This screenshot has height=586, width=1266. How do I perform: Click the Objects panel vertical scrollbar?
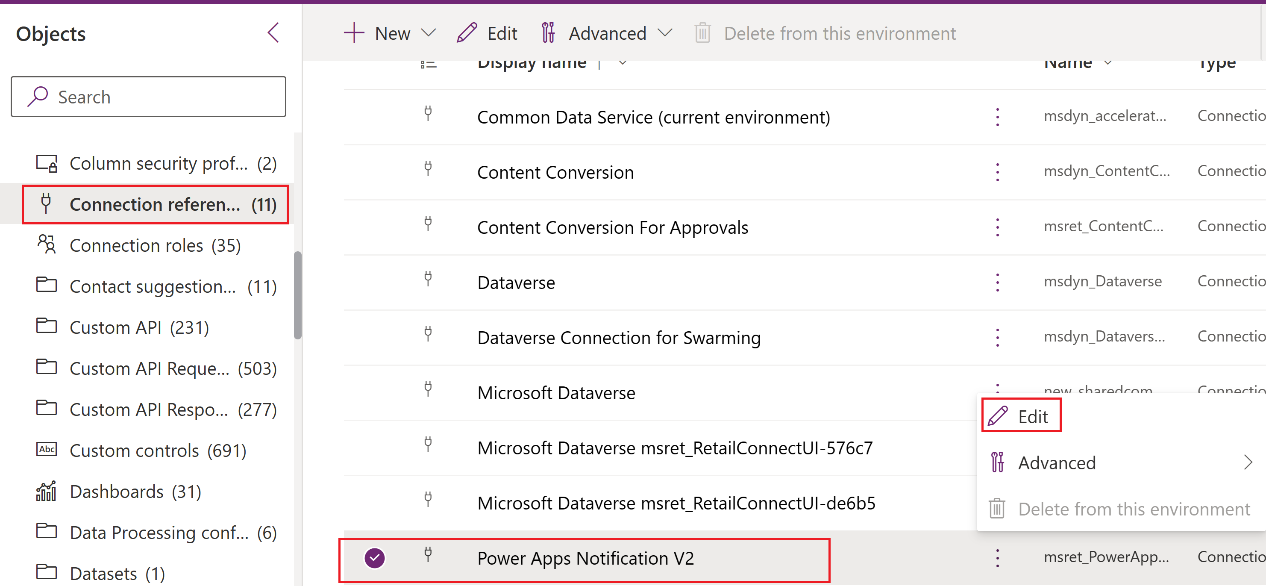tap(297, 294)
